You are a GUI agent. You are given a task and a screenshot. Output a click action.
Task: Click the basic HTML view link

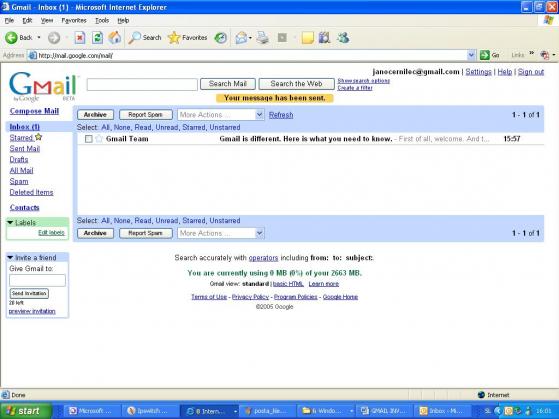[x=288, y=284]
